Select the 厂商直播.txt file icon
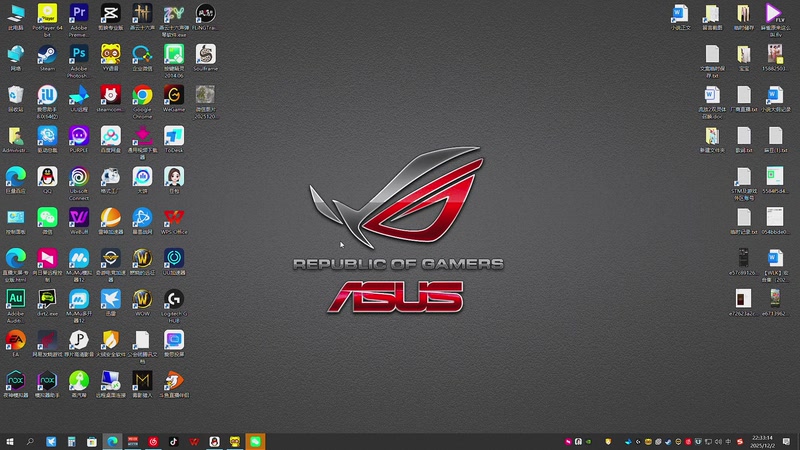 point(743,98)
